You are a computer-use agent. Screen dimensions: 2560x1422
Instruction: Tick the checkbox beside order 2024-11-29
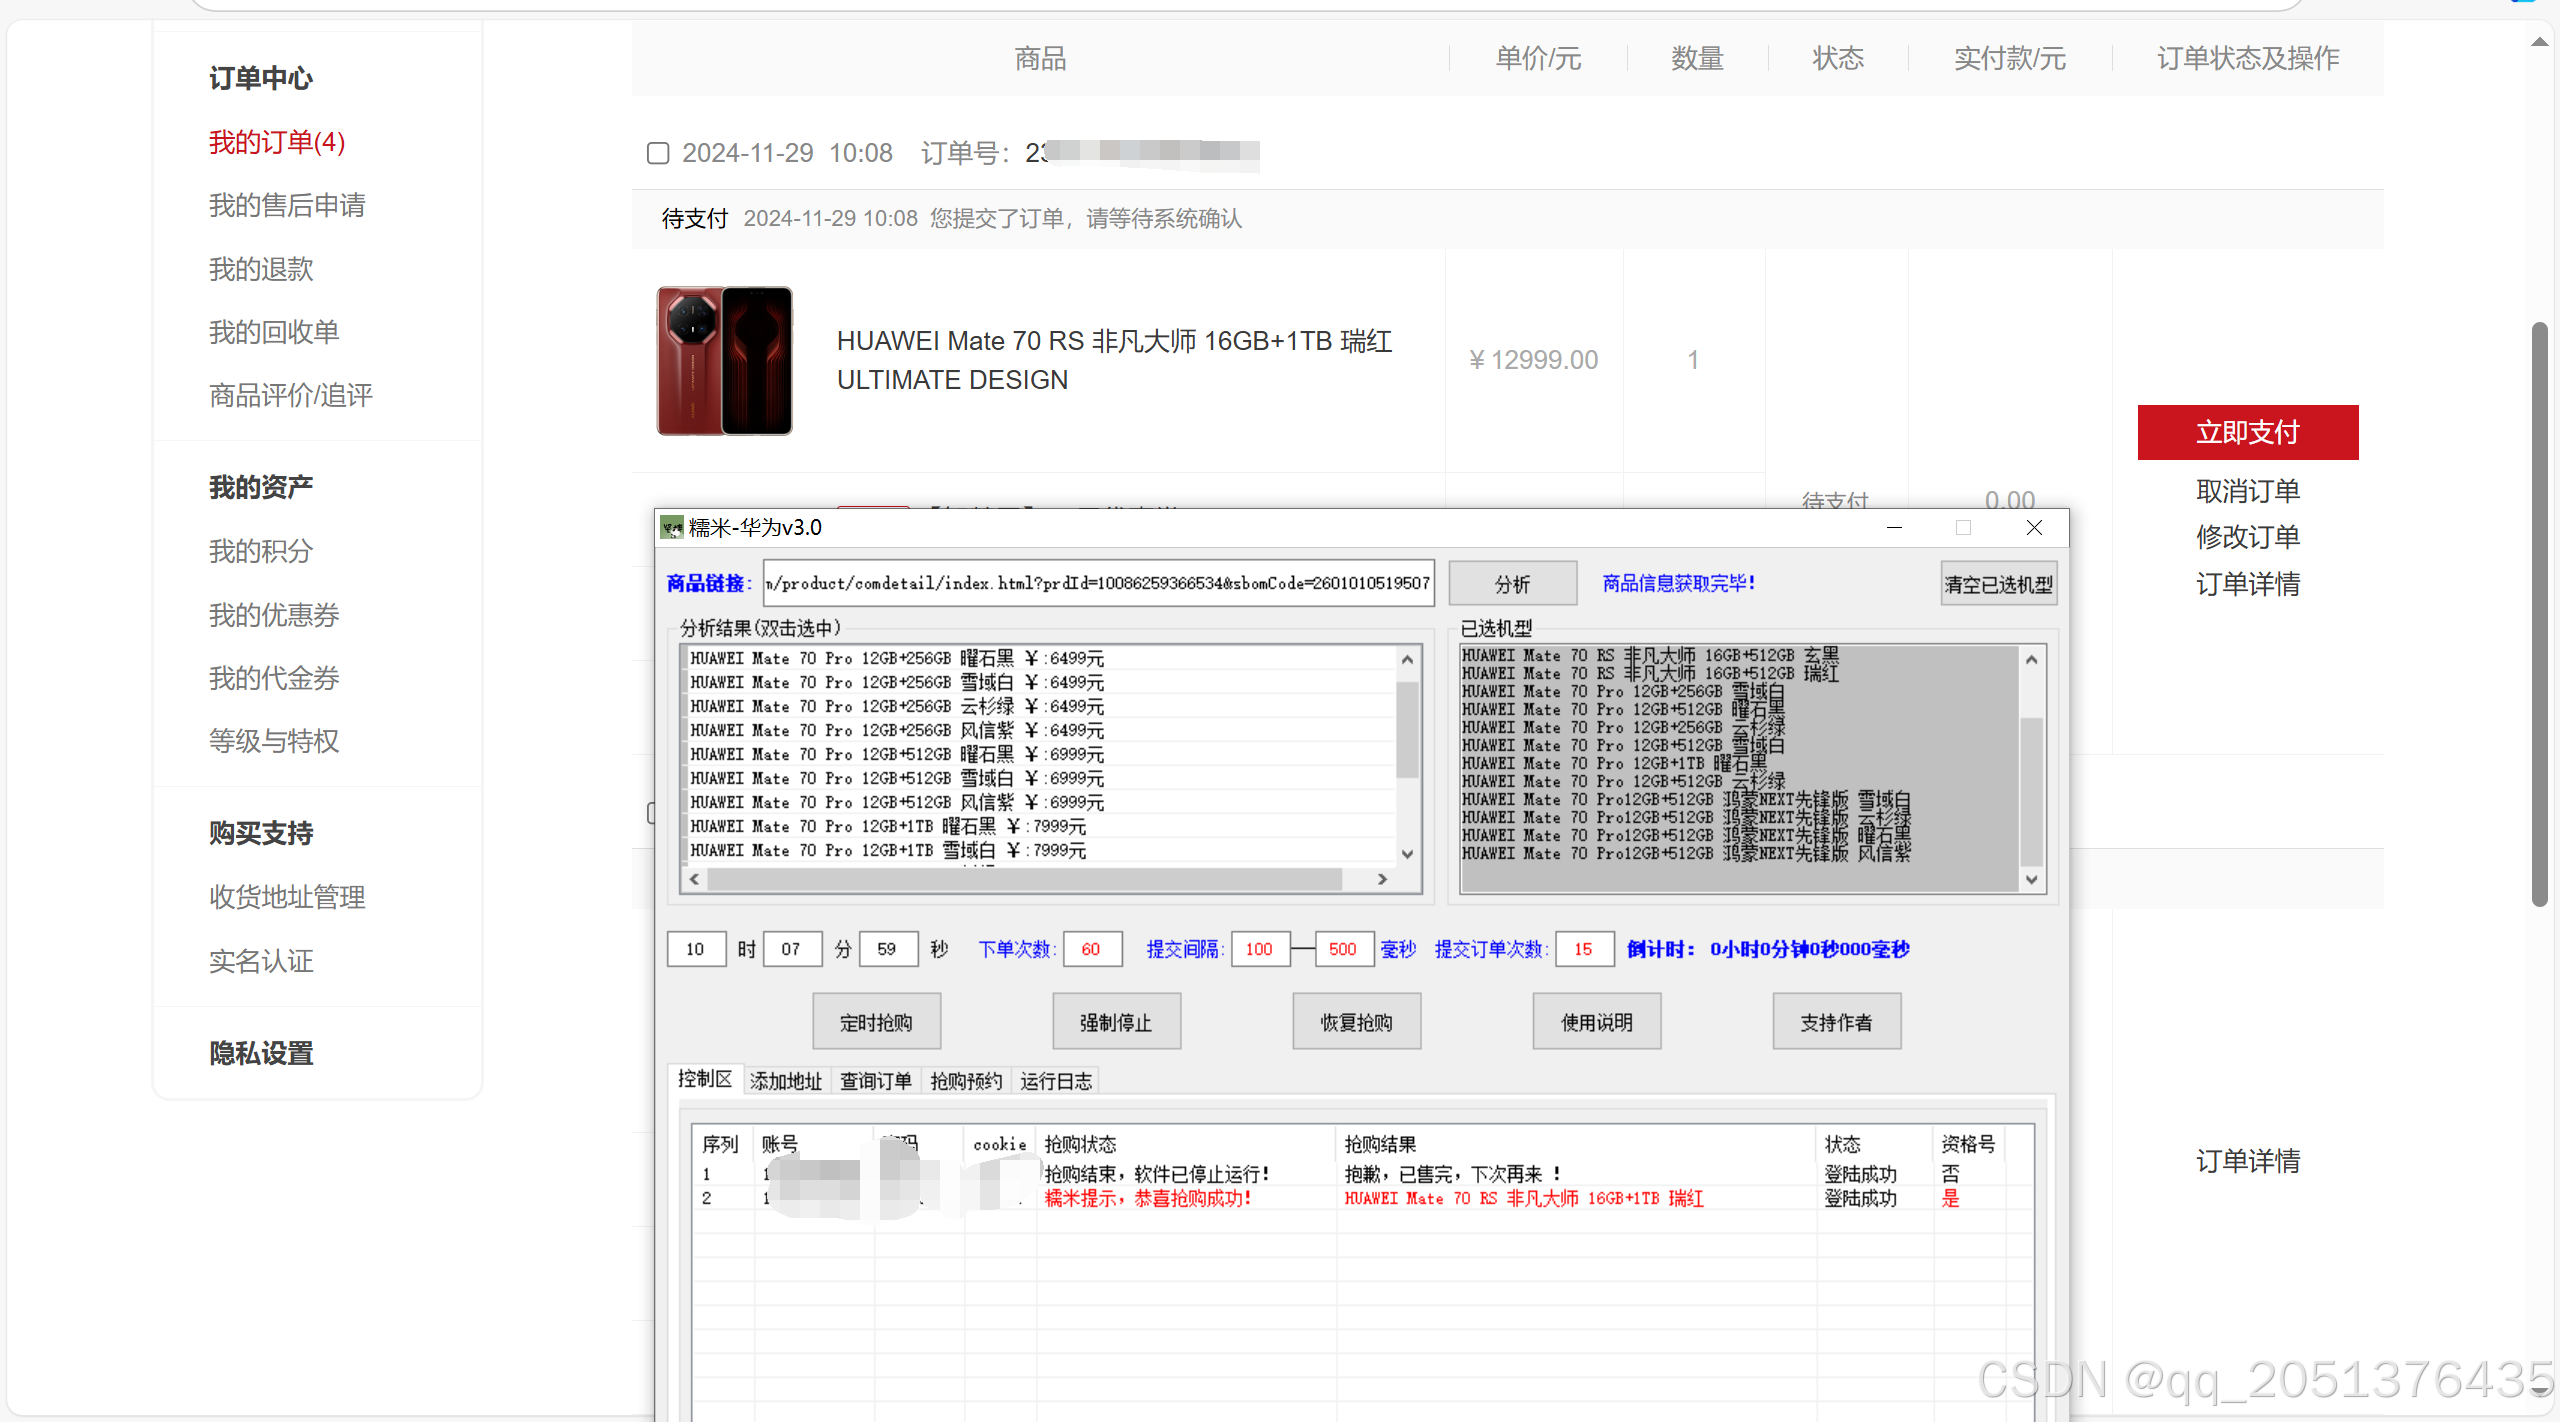click(x=658, y=153)
